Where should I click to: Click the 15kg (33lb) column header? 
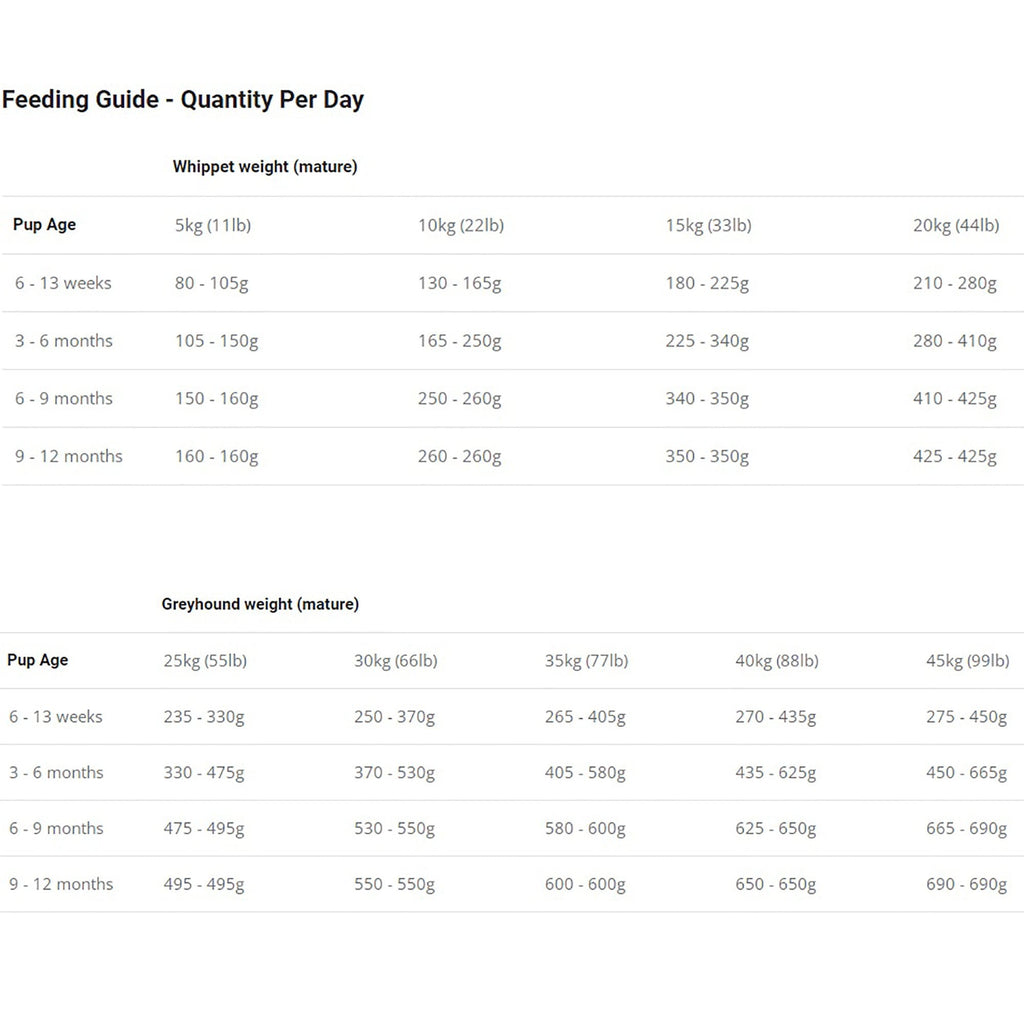pos(709,225)
